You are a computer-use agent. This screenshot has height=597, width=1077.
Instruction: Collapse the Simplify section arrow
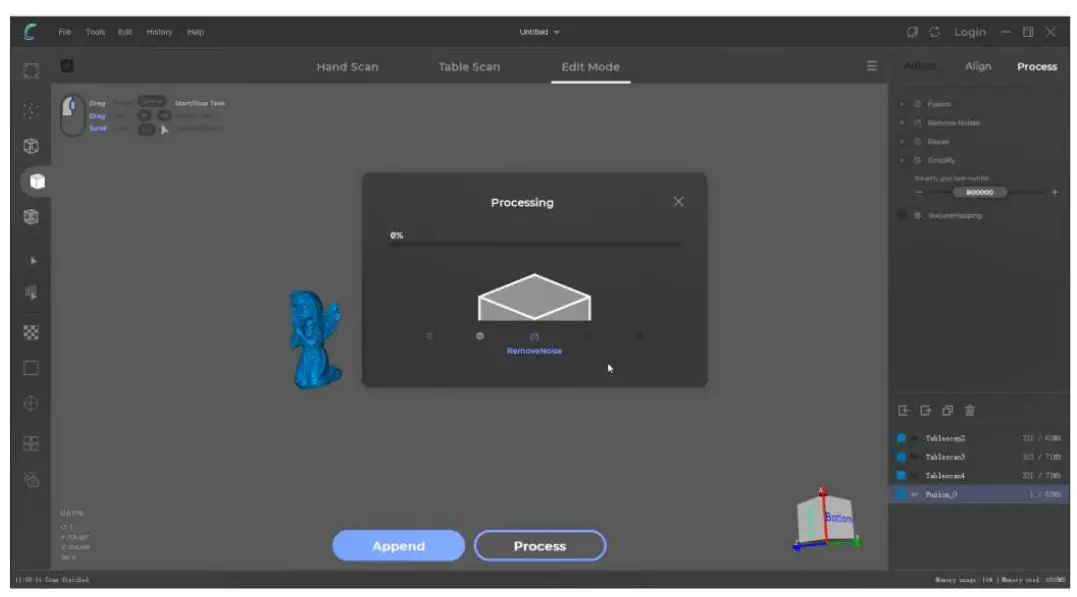pyautogui.click(x=902, y=160)
